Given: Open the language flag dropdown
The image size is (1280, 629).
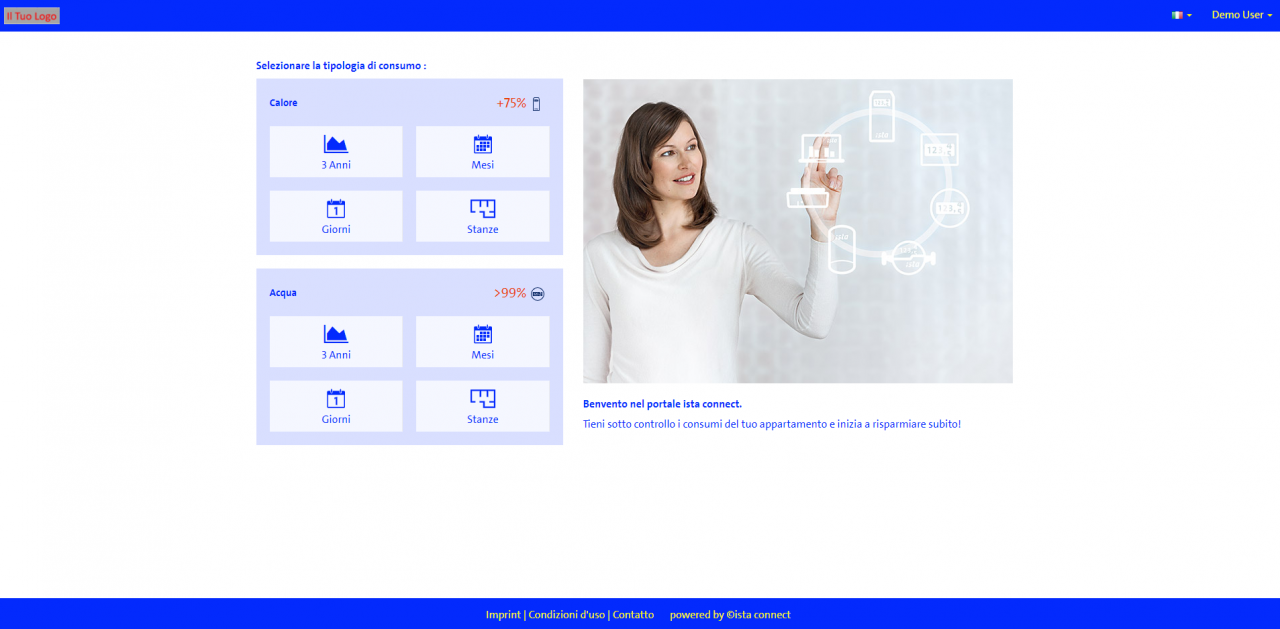Looking at the screenshot, I should tap(1182, 15).
